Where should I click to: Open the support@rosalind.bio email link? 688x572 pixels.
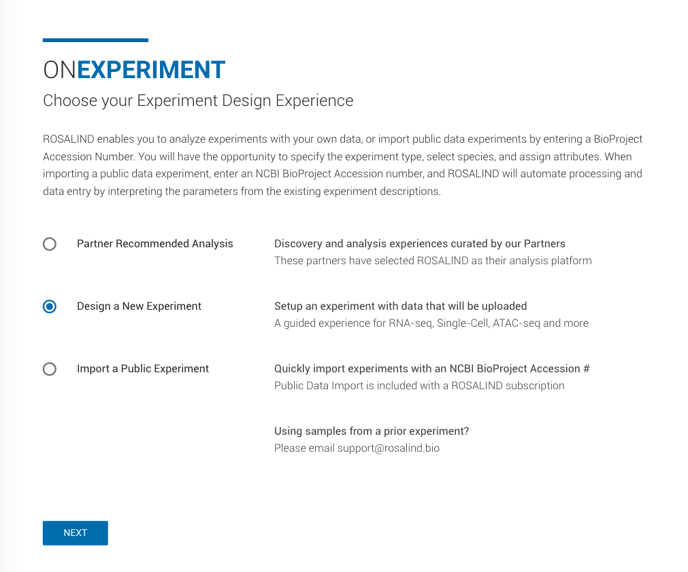click(x=388, y=448)
